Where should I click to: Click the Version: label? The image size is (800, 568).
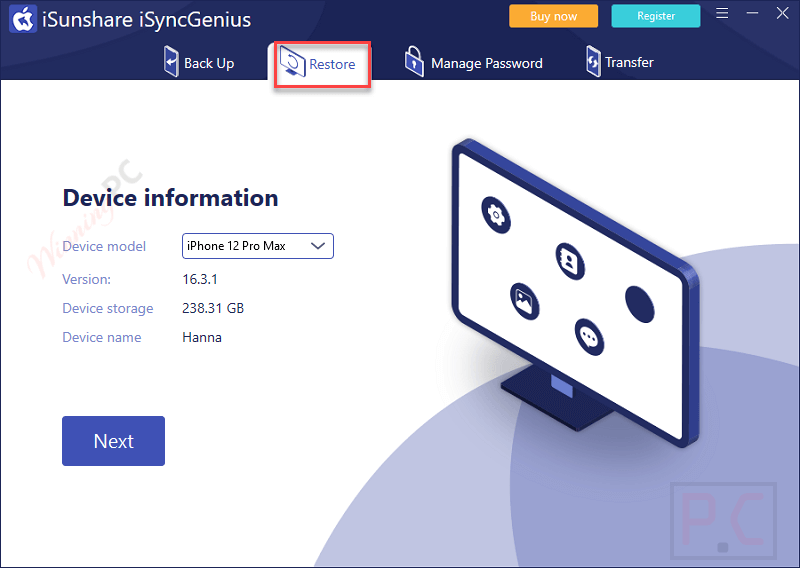[86, 279]
